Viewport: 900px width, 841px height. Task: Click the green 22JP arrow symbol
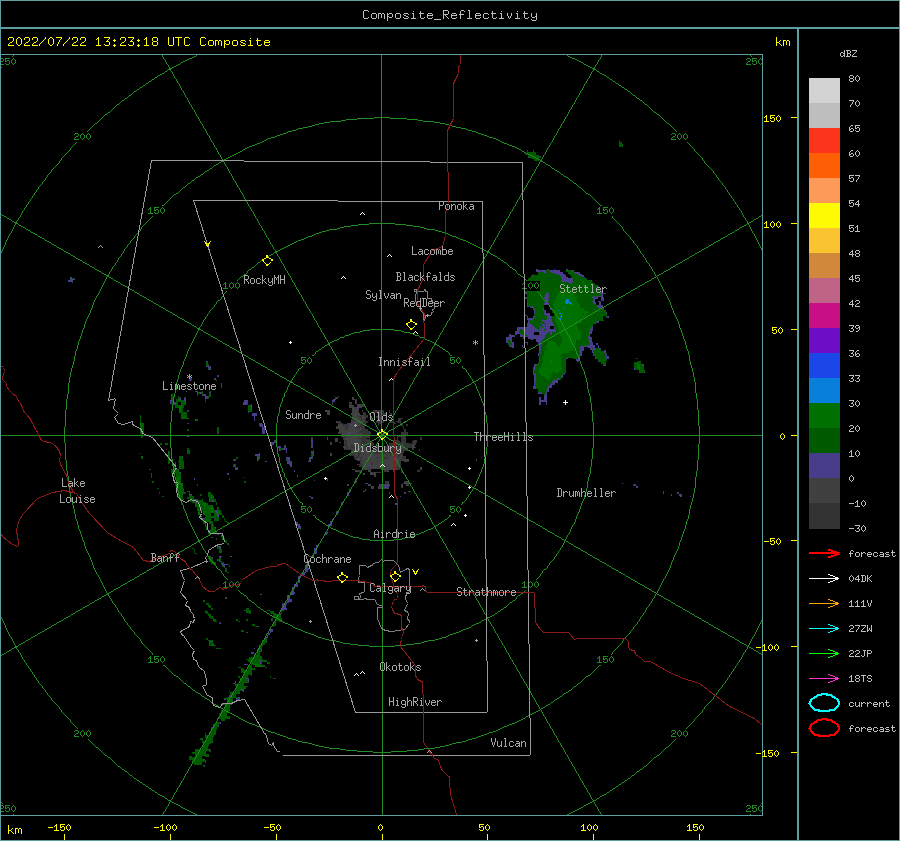pos(824,653)
